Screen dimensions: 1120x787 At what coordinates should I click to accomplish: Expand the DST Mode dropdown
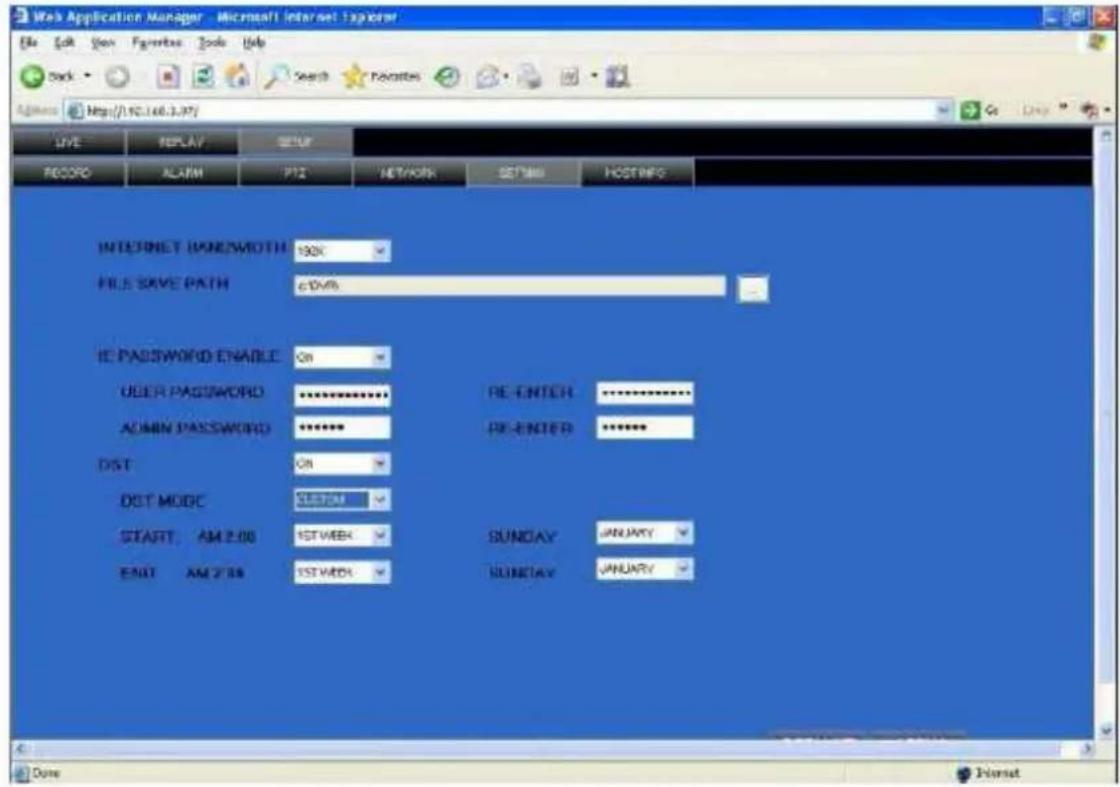[380, 500]
